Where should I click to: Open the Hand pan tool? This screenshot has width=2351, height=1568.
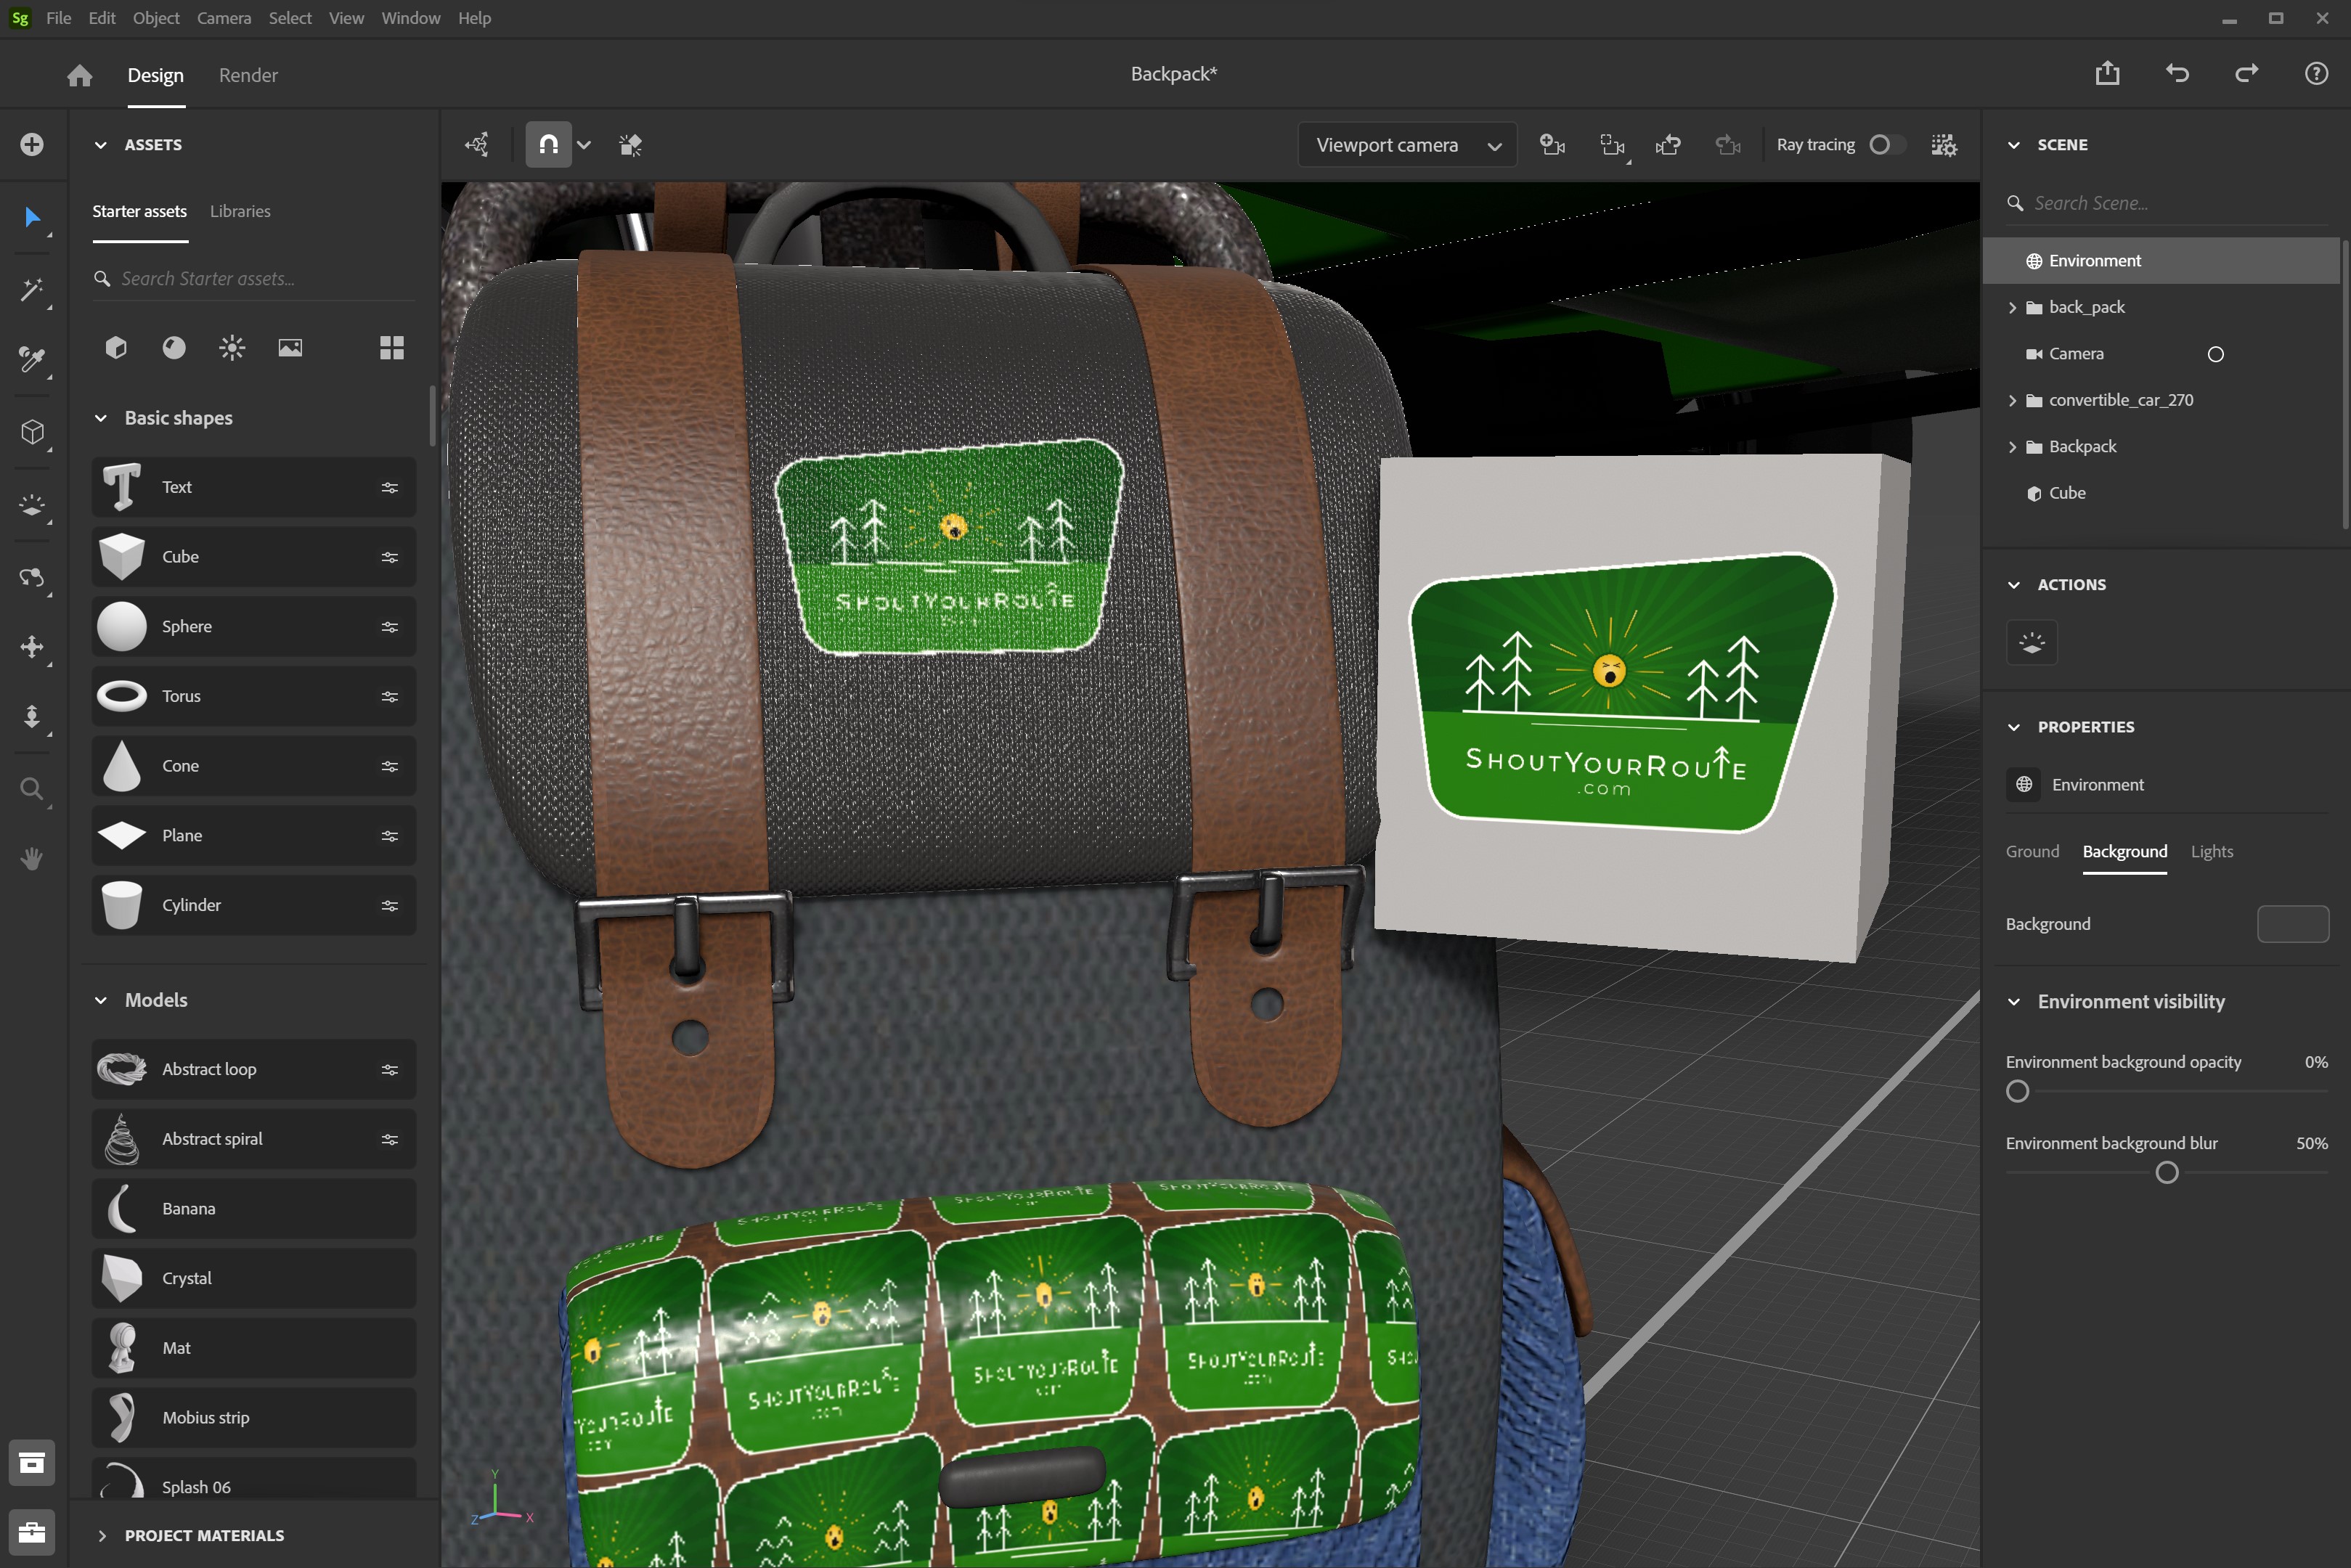click(x=32, y=858)
